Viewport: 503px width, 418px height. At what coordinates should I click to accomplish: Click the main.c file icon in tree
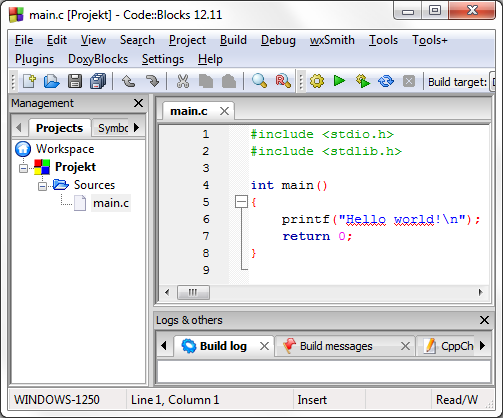pyautogui.click(x=80, y=203)
